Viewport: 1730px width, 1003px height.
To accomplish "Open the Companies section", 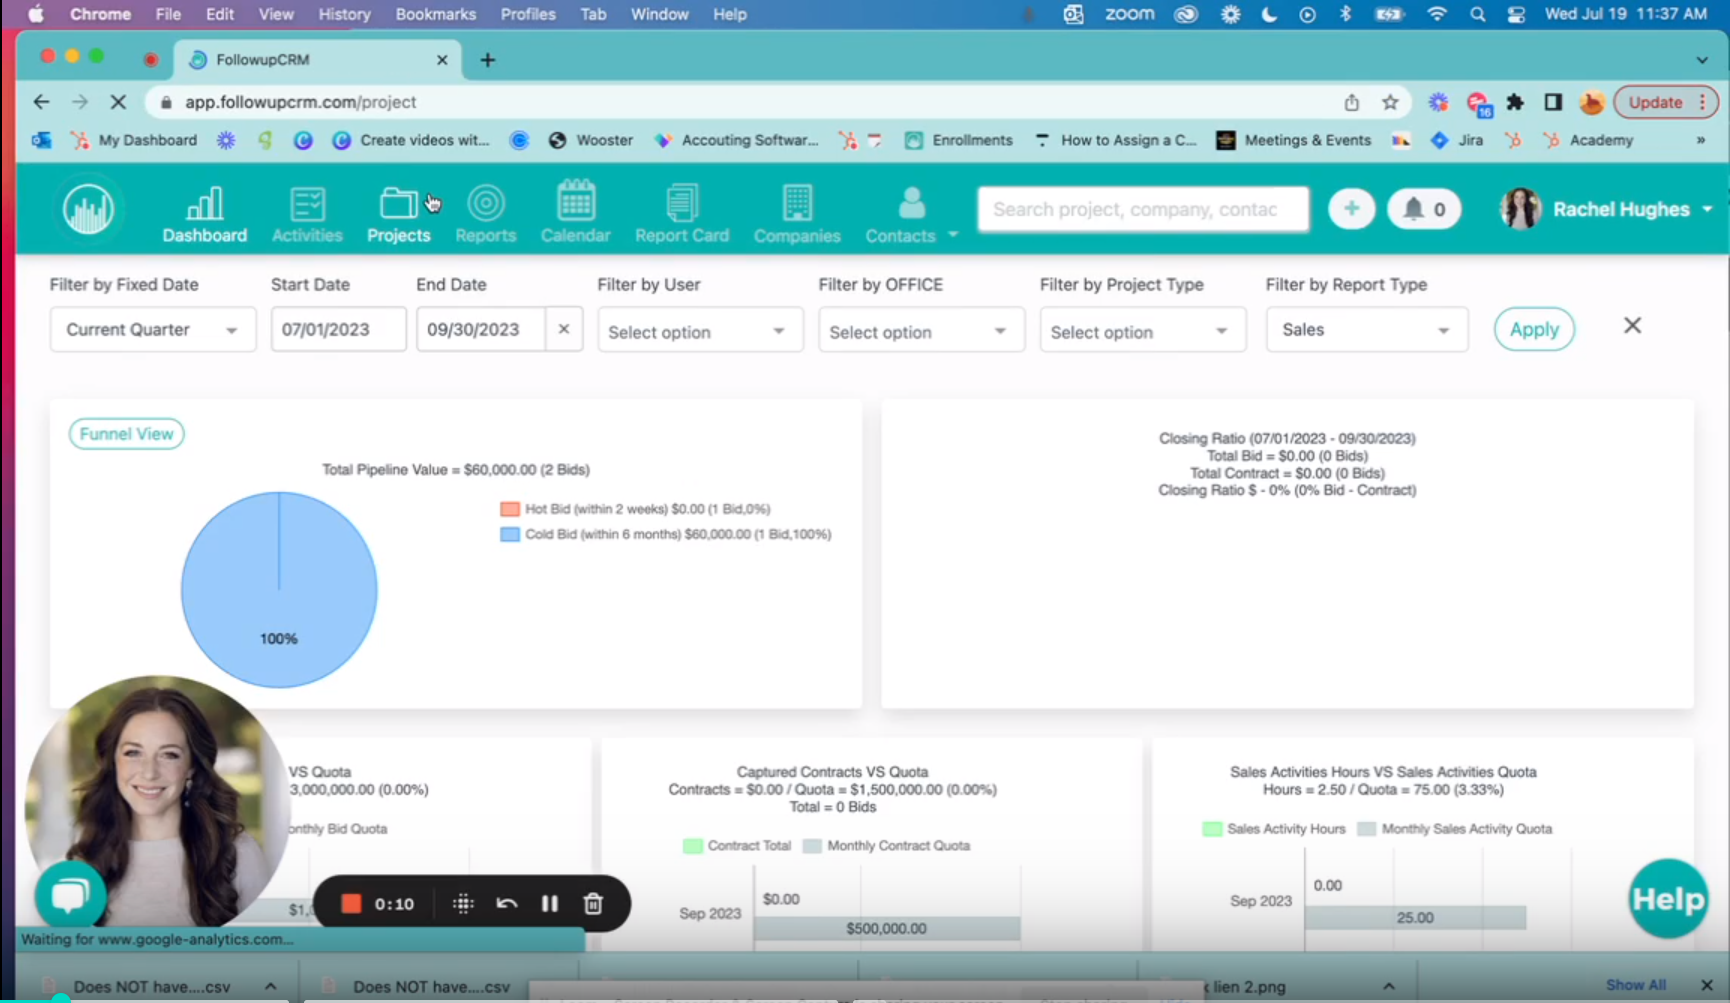I will 796,211.
